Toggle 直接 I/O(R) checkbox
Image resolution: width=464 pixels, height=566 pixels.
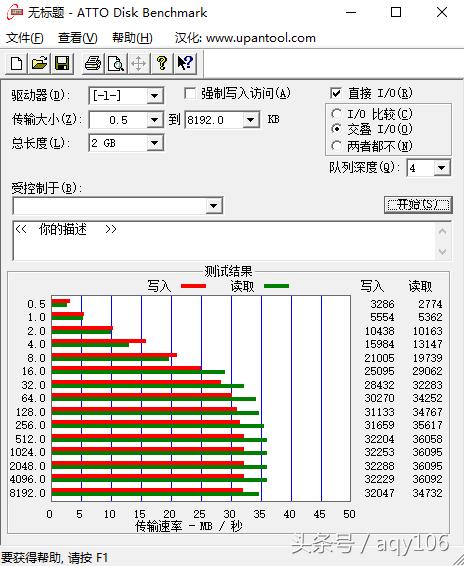(336, 94)
